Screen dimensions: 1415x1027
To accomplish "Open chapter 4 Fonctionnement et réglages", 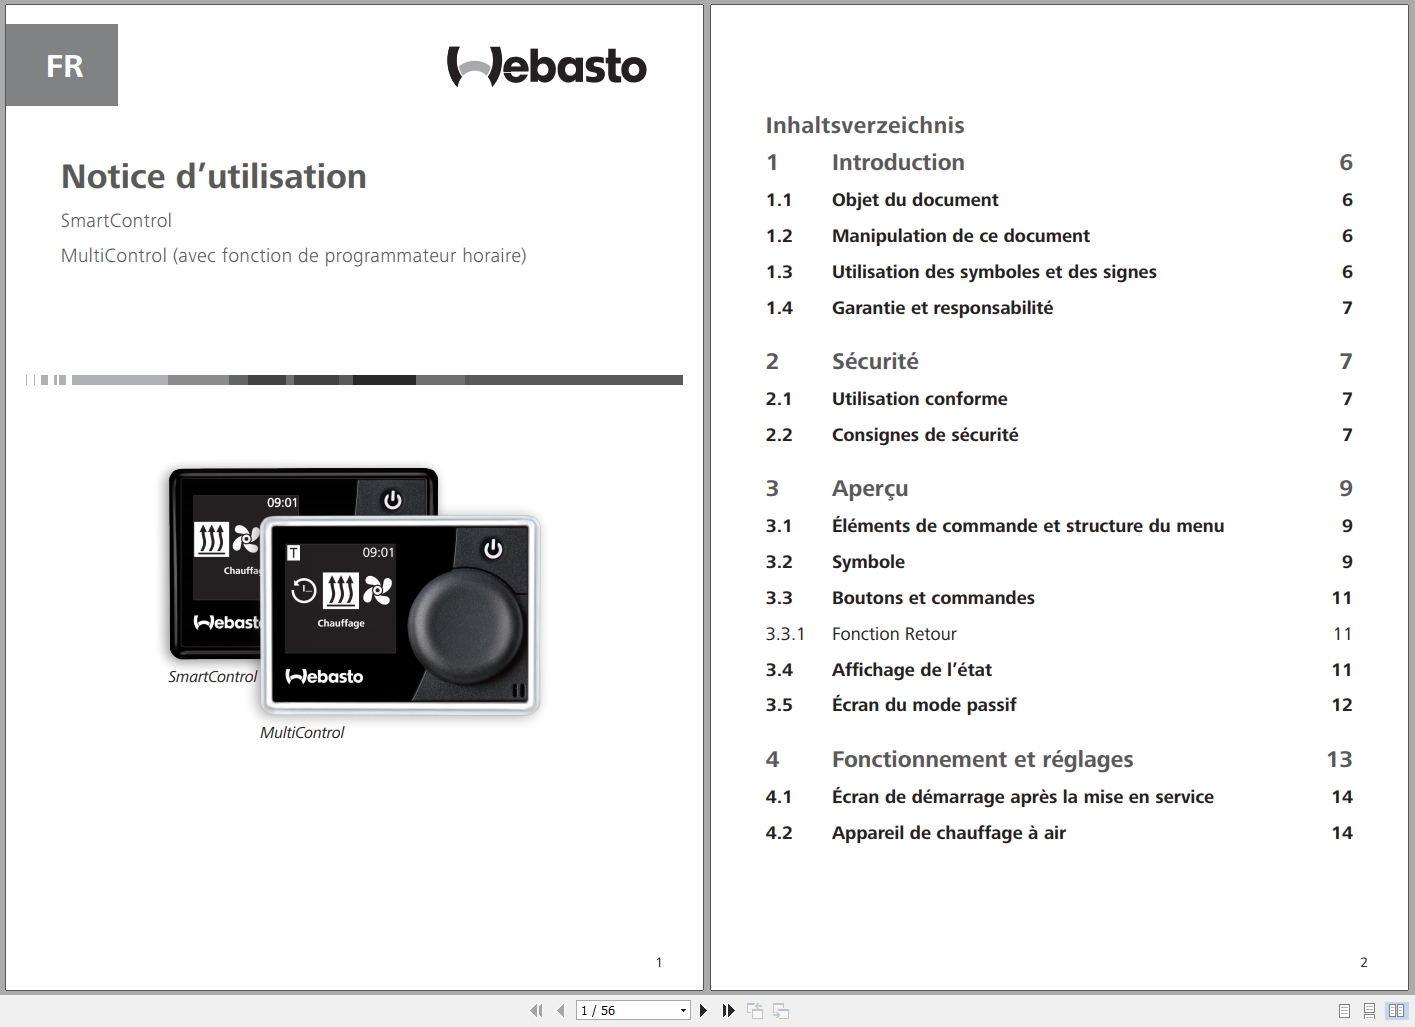I will pos(982,759).
